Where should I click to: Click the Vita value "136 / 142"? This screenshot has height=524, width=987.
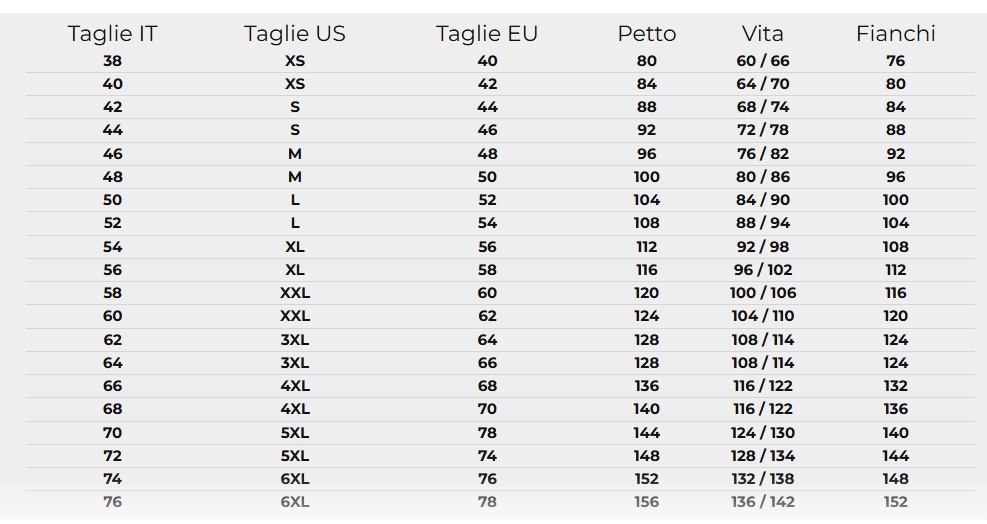pyautogui.click(x=763, y=502)
